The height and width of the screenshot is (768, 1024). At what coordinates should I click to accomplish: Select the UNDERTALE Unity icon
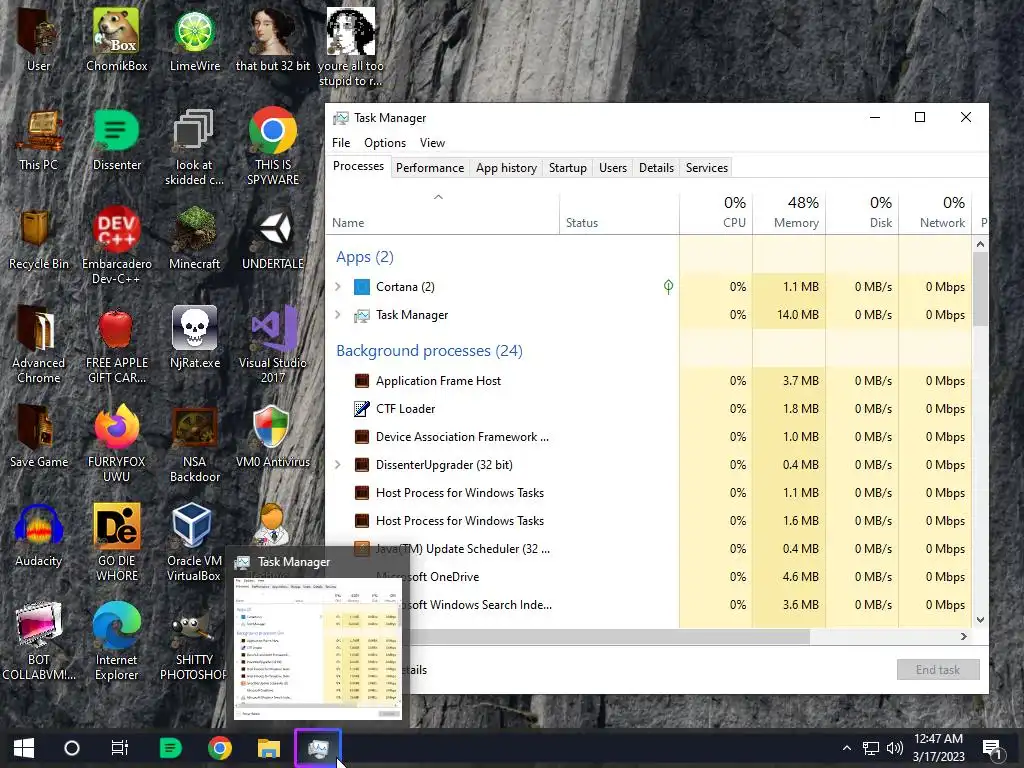coord(273,238)
